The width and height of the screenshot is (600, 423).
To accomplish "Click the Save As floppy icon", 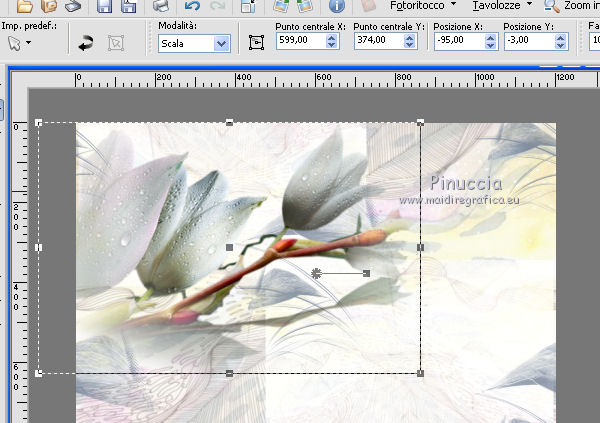I will (129, 6).
